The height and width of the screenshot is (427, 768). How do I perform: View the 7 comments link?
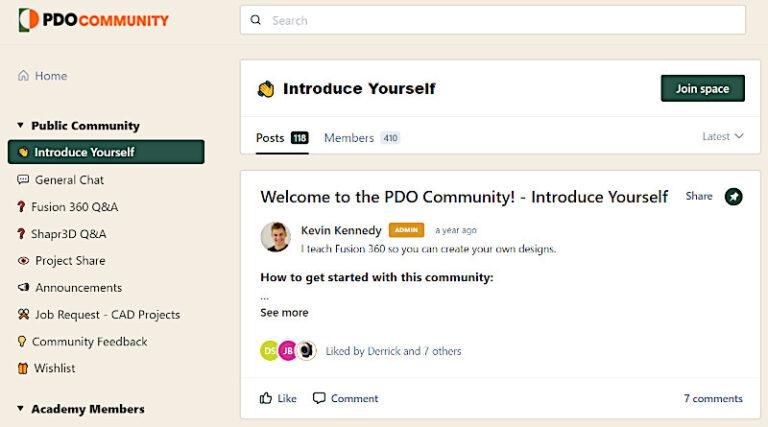point(713,399)
